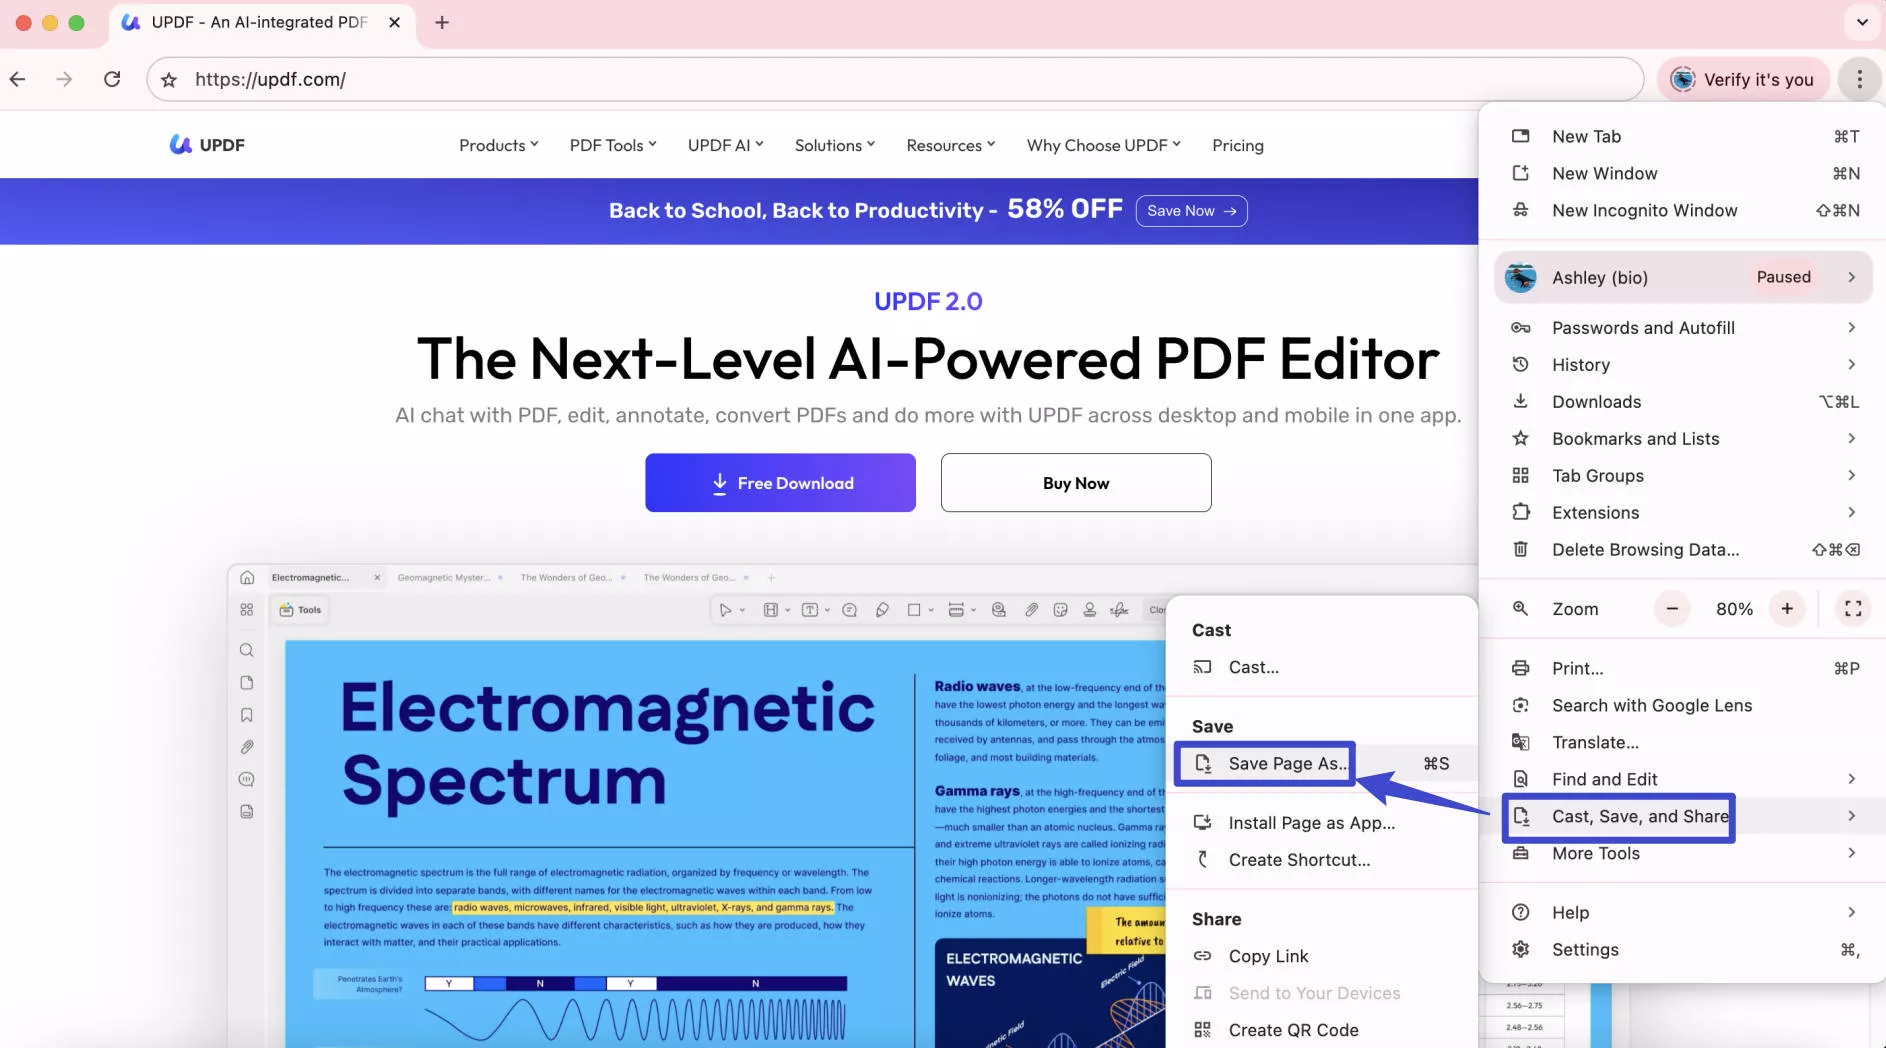
Task: Increase zoom with the plus button
Action: click(1787, 609)
